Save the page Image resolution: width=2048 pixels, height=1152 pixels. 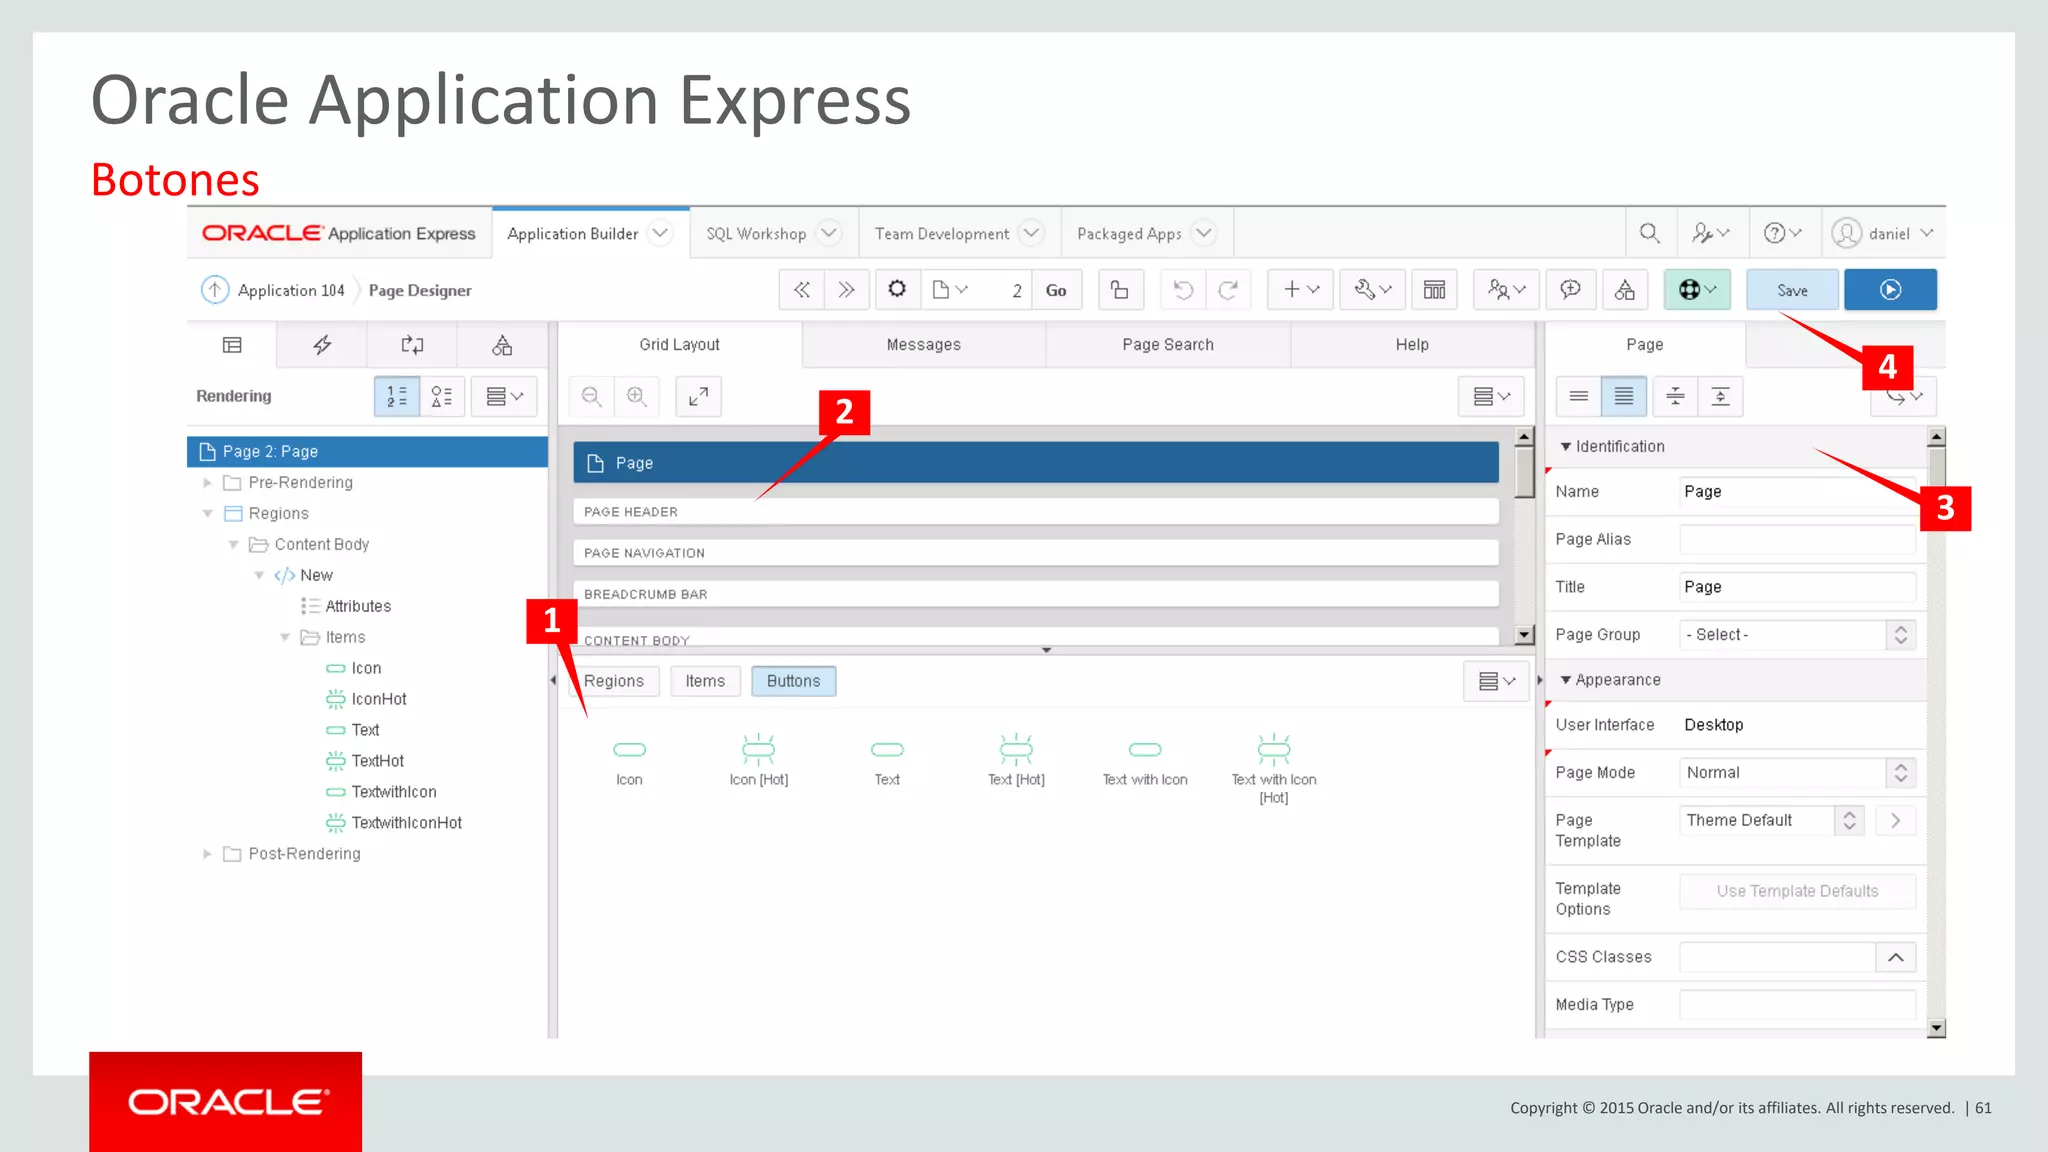click(1792, 290)
